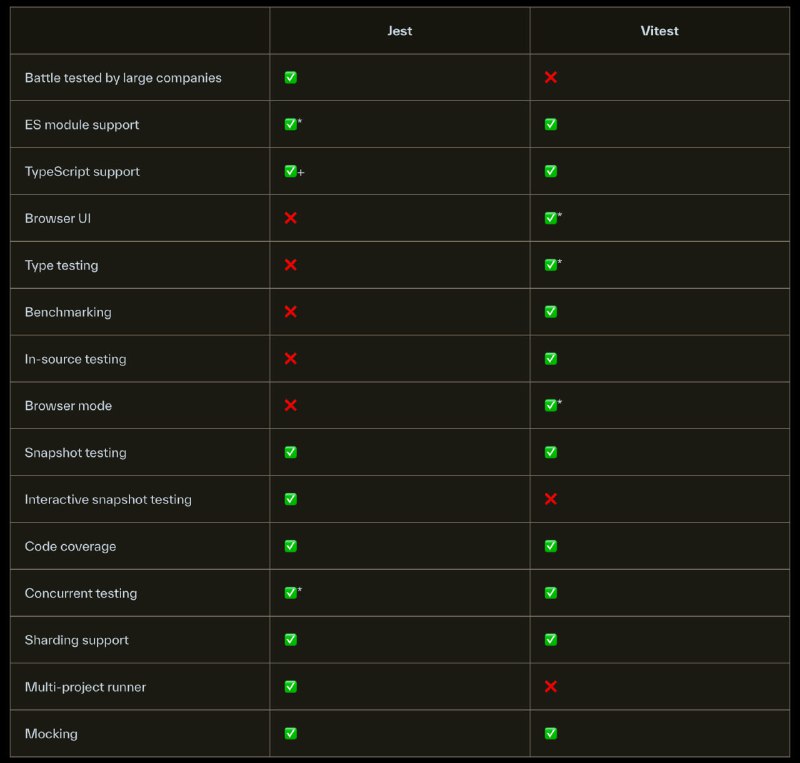This screenshot has height=763, width=800.
Task: Click Vitest's check for Sharding support
Action: [x=550, y=640]
